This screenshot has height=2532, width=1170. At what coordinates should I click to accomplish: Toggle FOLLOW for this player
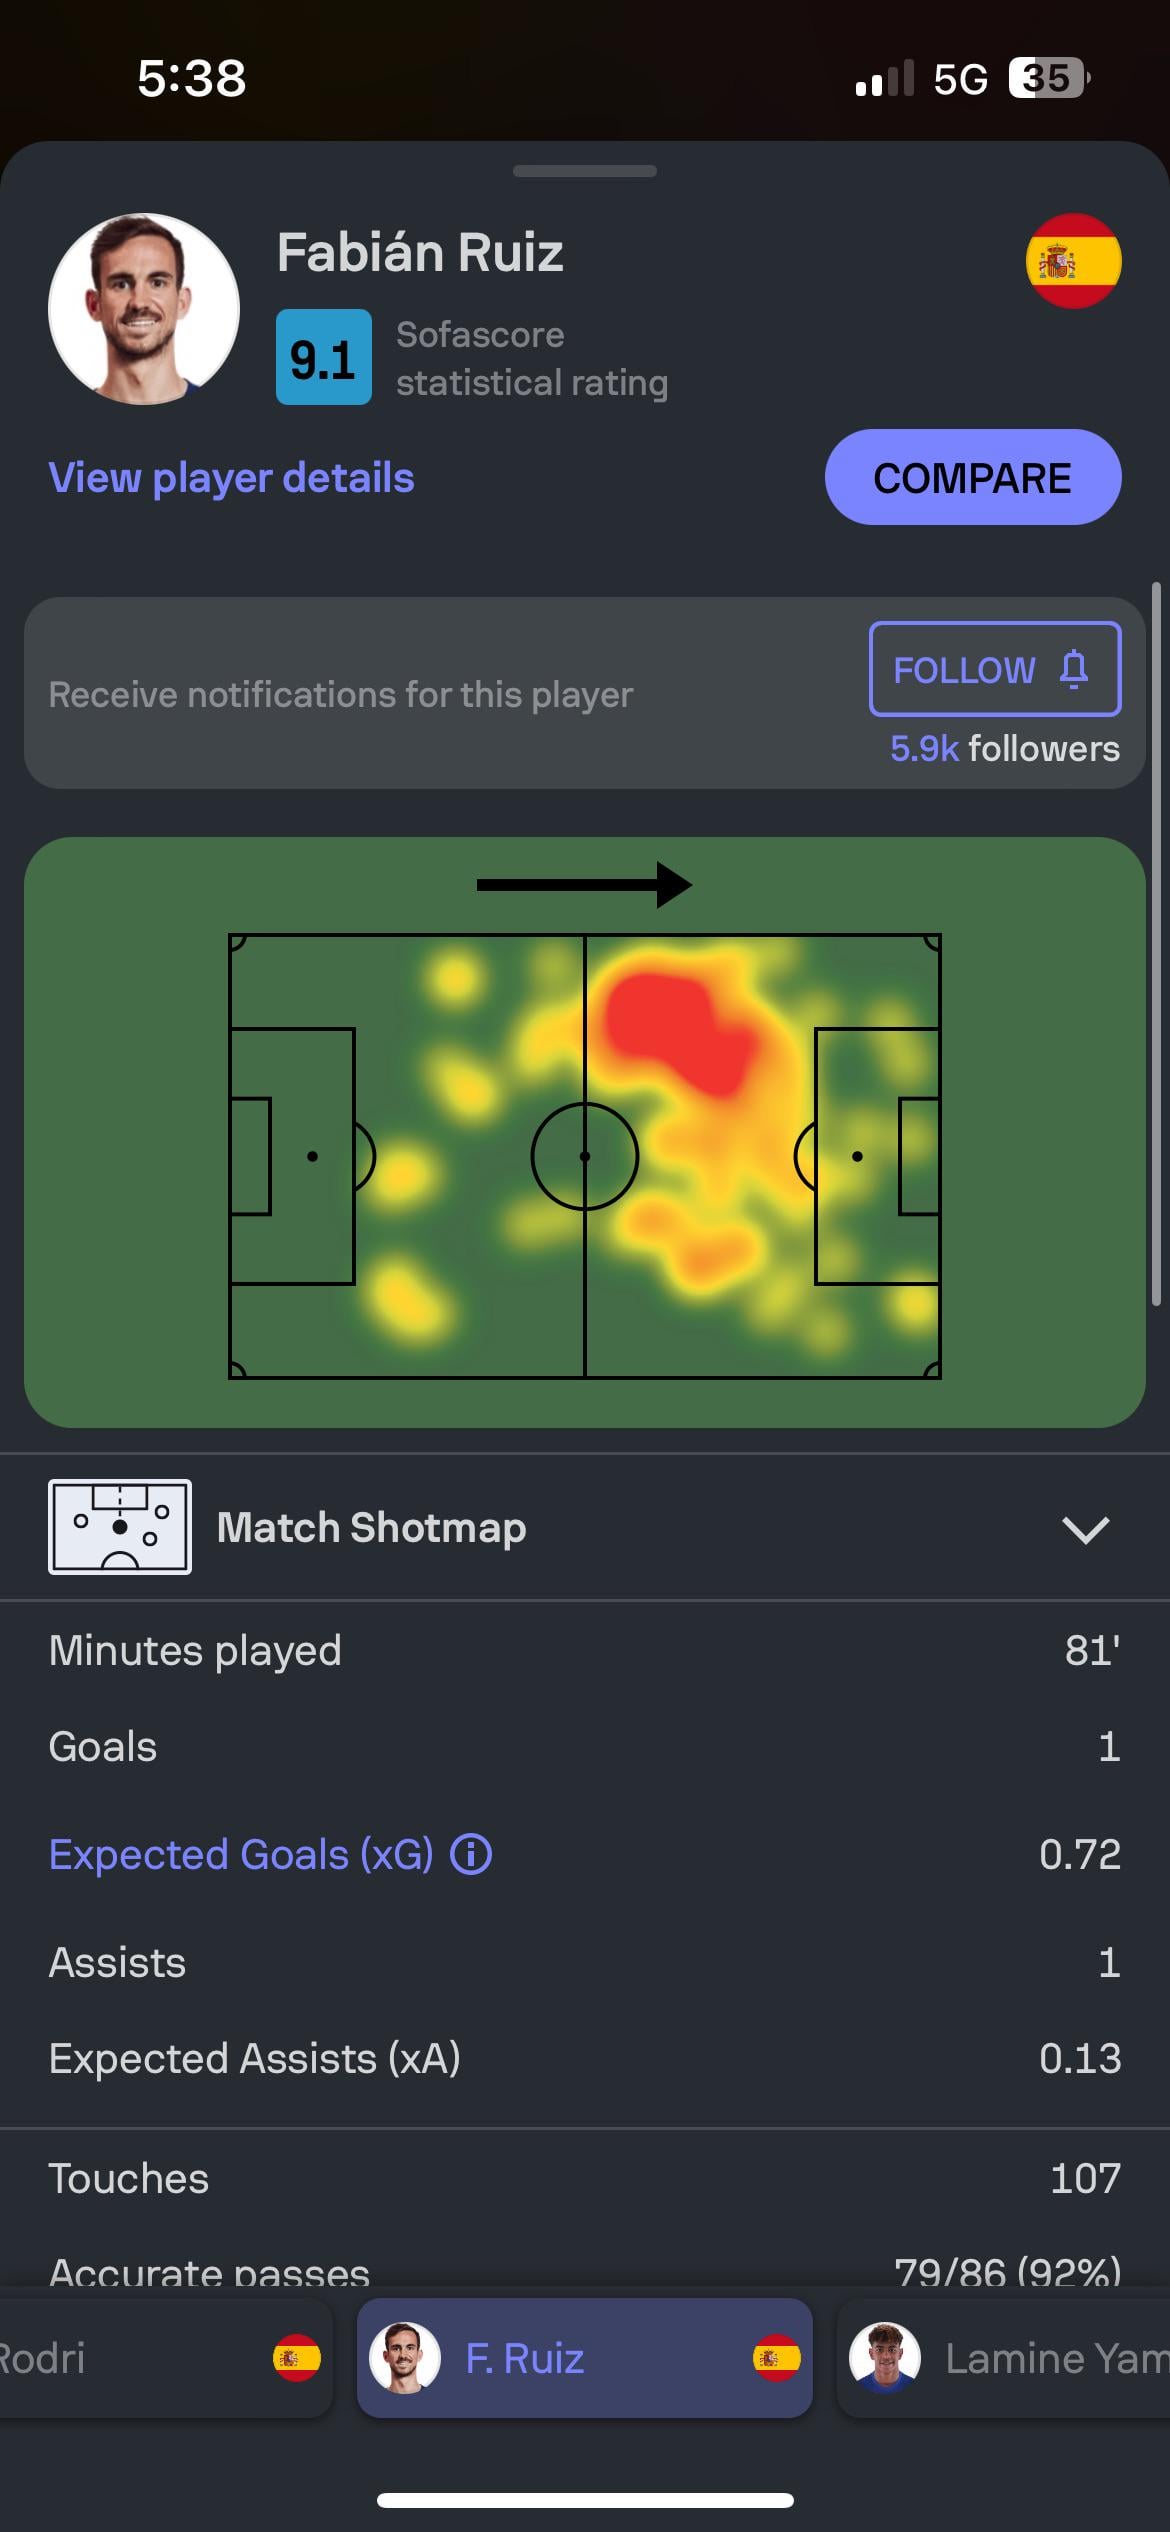[x=994, y=669]
